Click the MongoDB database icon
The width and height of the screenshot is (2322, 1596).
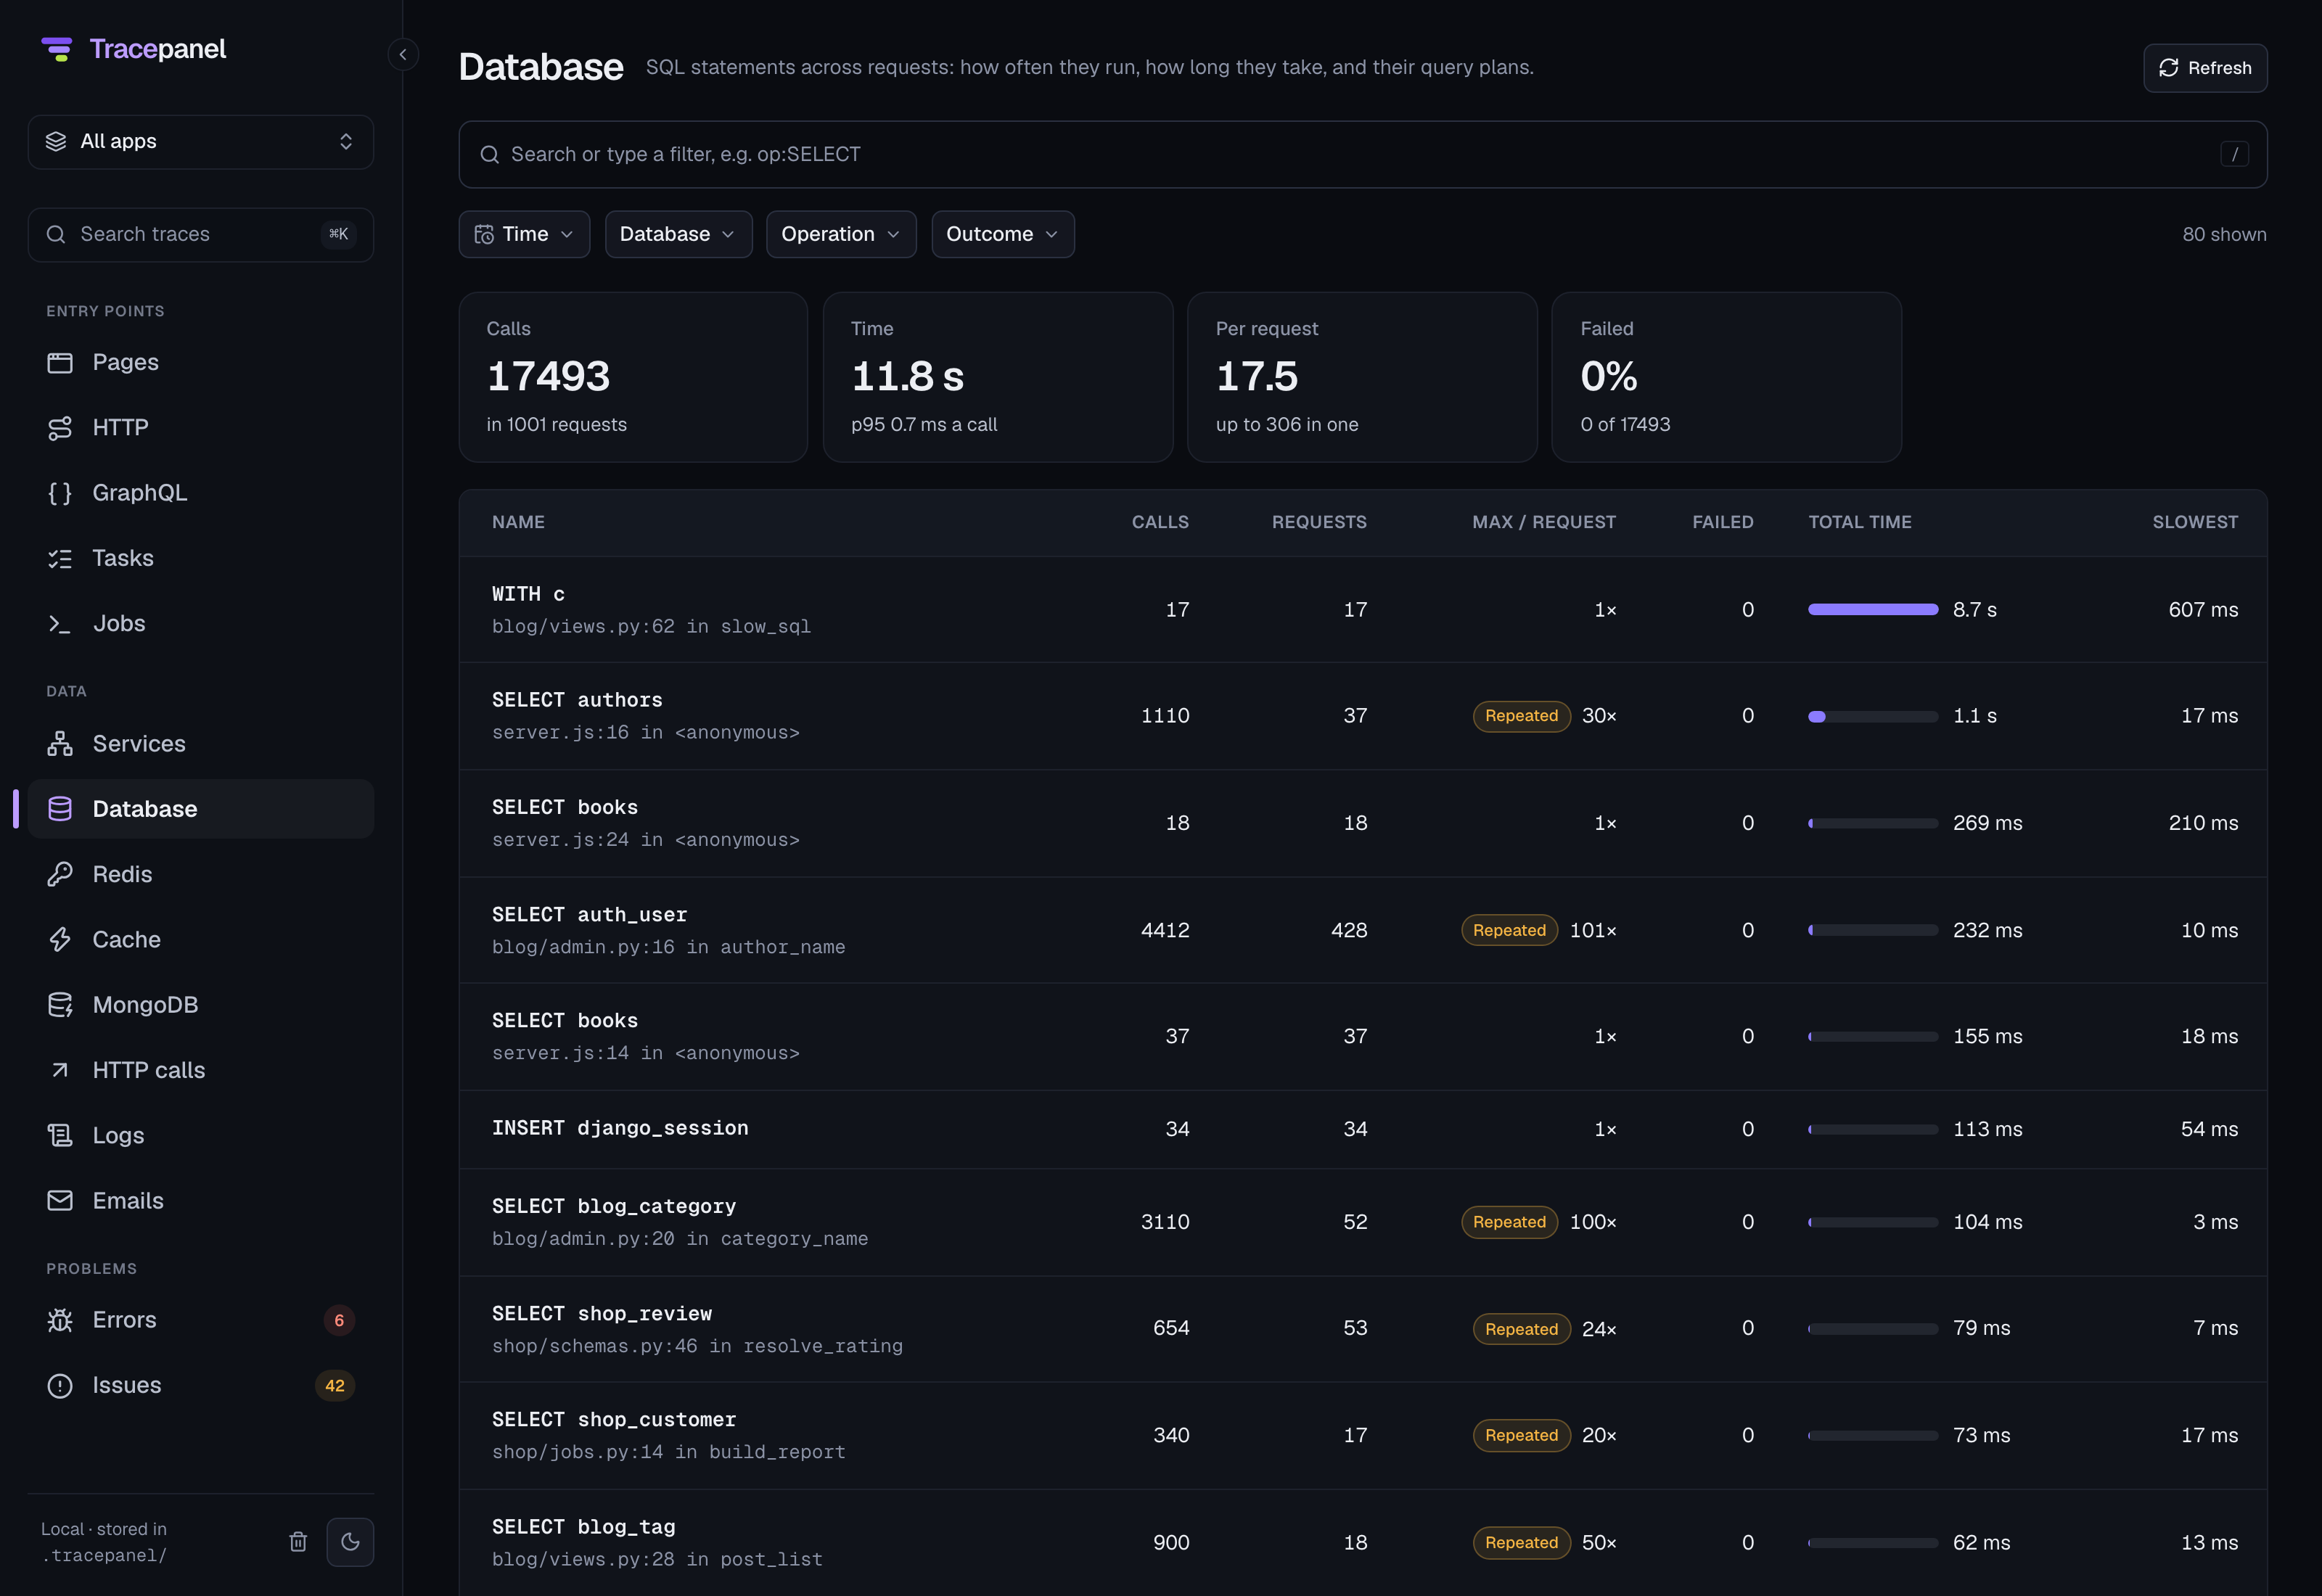tap(60, 1005)
